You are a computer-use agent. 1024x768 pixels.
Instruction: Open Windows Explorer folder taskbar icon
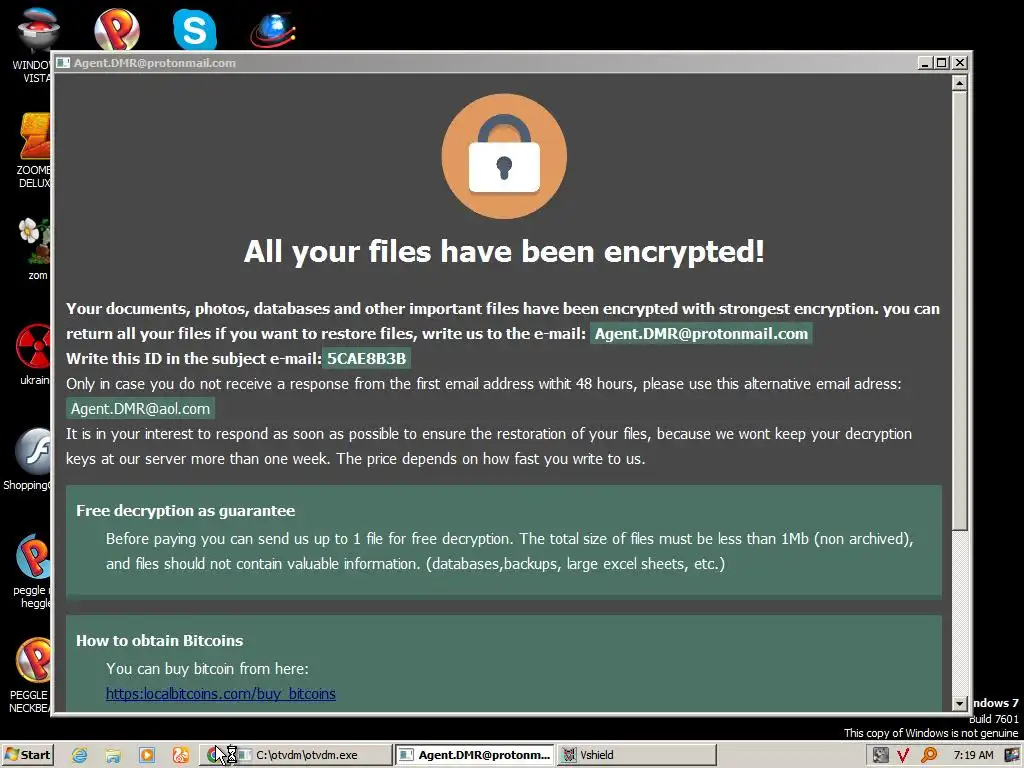(x=113, y=755)
